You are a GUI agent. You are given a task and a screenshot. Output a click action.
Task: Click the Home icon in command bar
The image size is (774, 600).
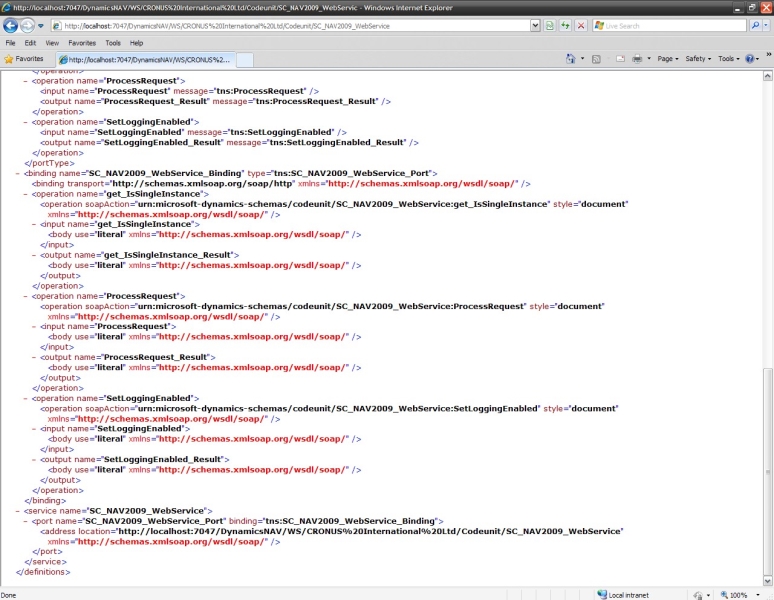571,59
